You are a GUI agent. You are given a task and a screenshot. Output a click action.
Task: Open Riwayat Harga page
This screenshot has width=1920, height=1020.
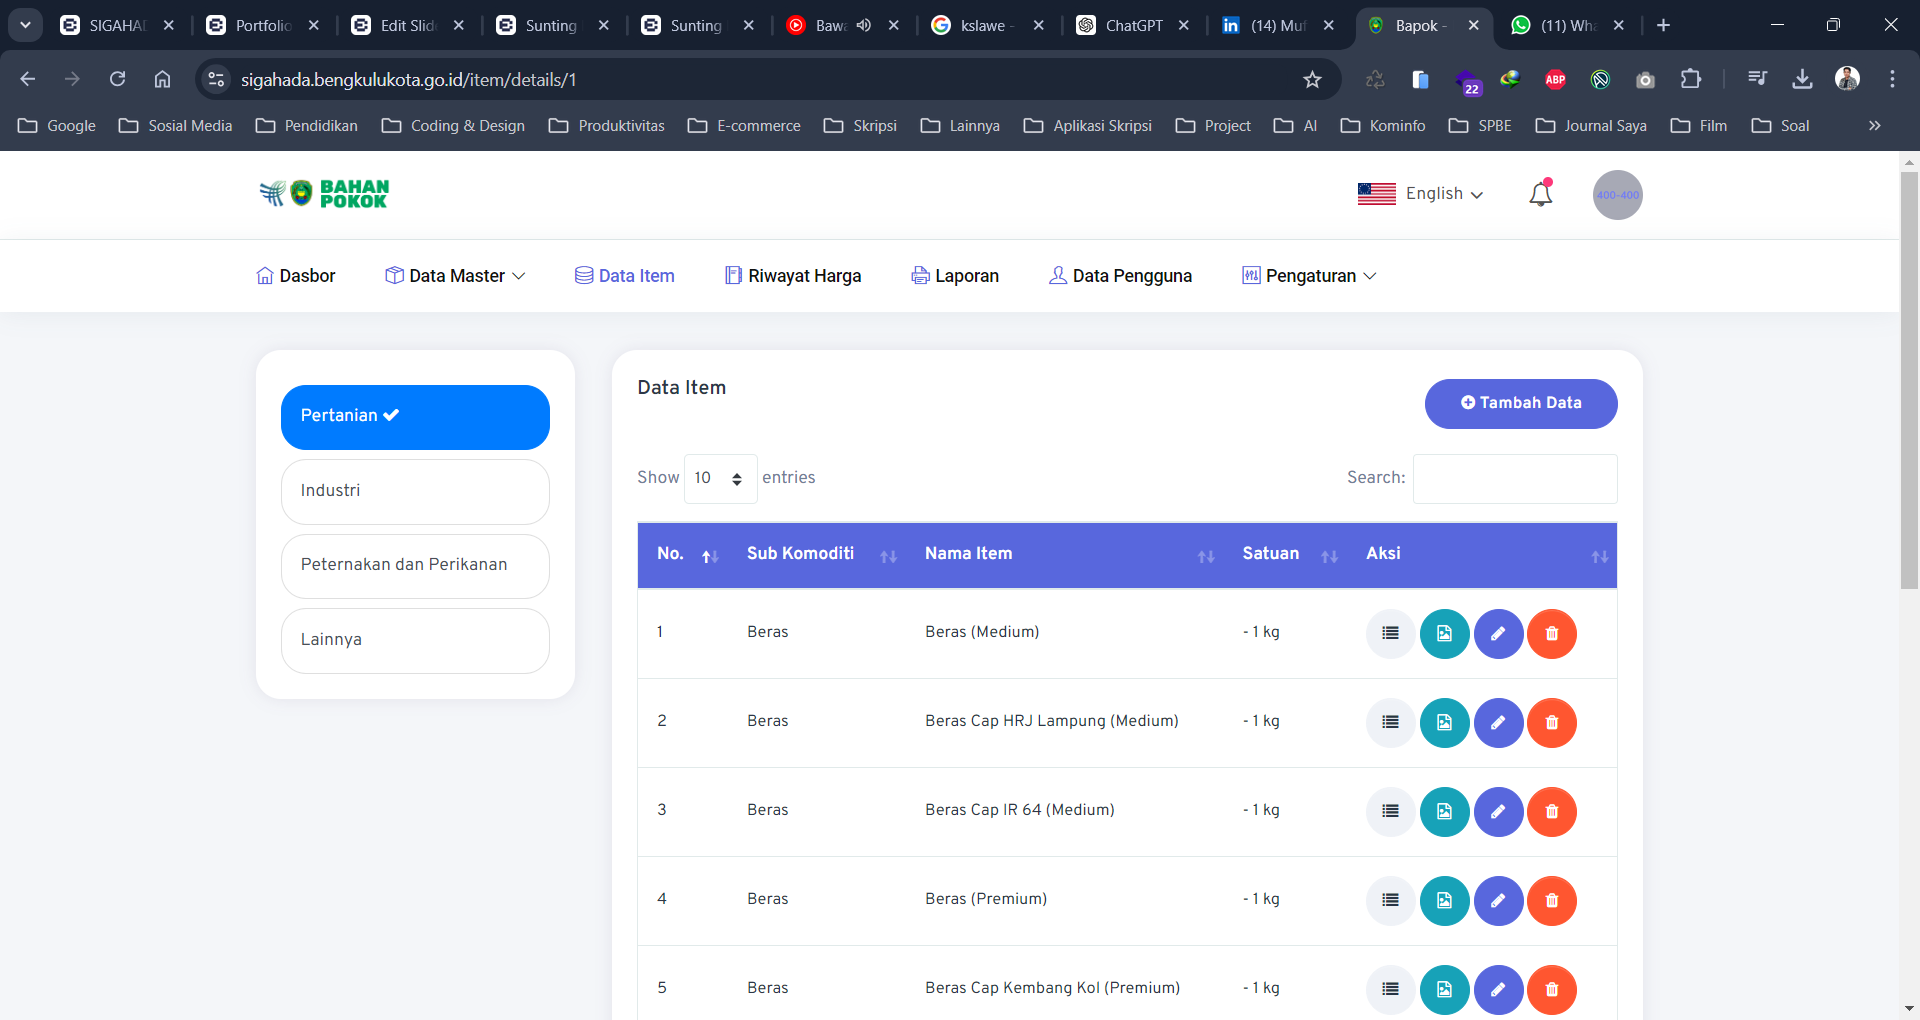tap(793, 276)
